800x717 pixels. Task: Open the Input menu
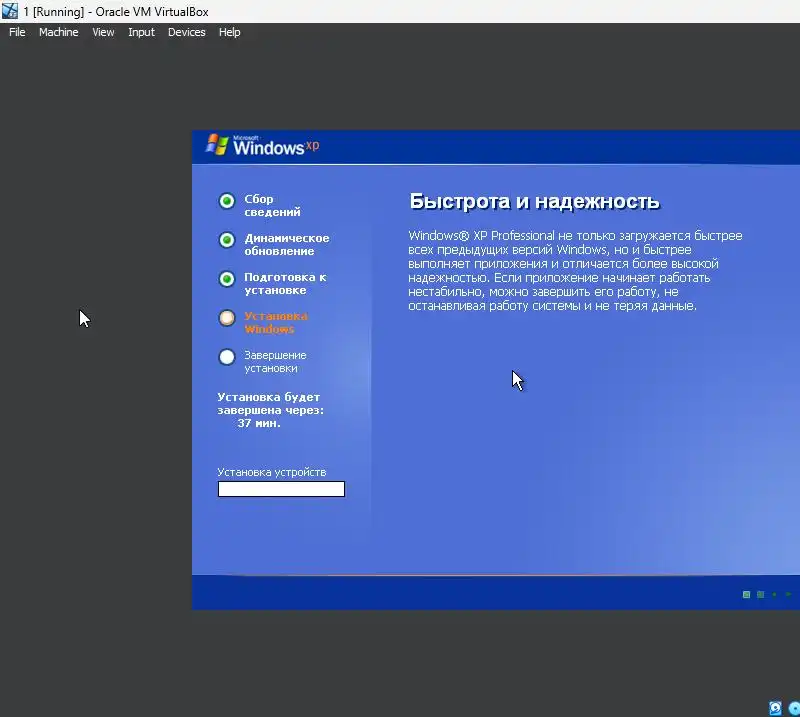(141, 32)
